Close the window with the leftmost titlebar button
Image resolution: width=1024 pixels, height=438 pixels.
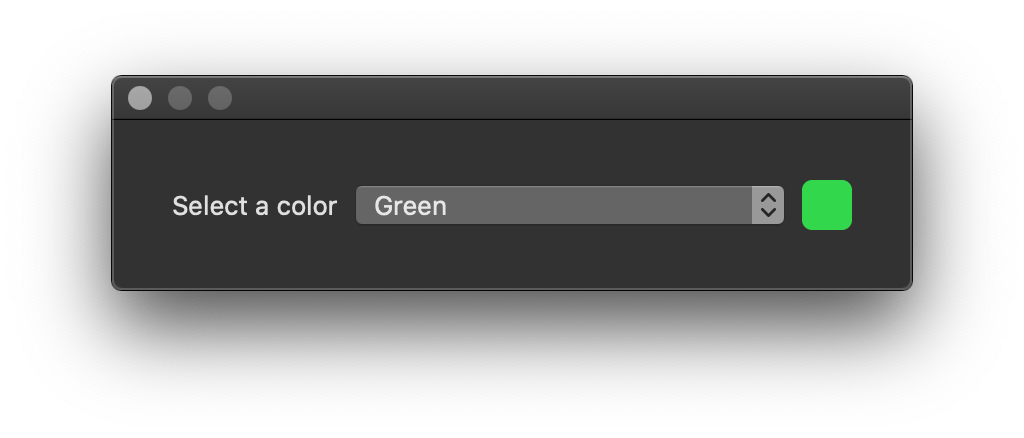[x=140, y=98]
